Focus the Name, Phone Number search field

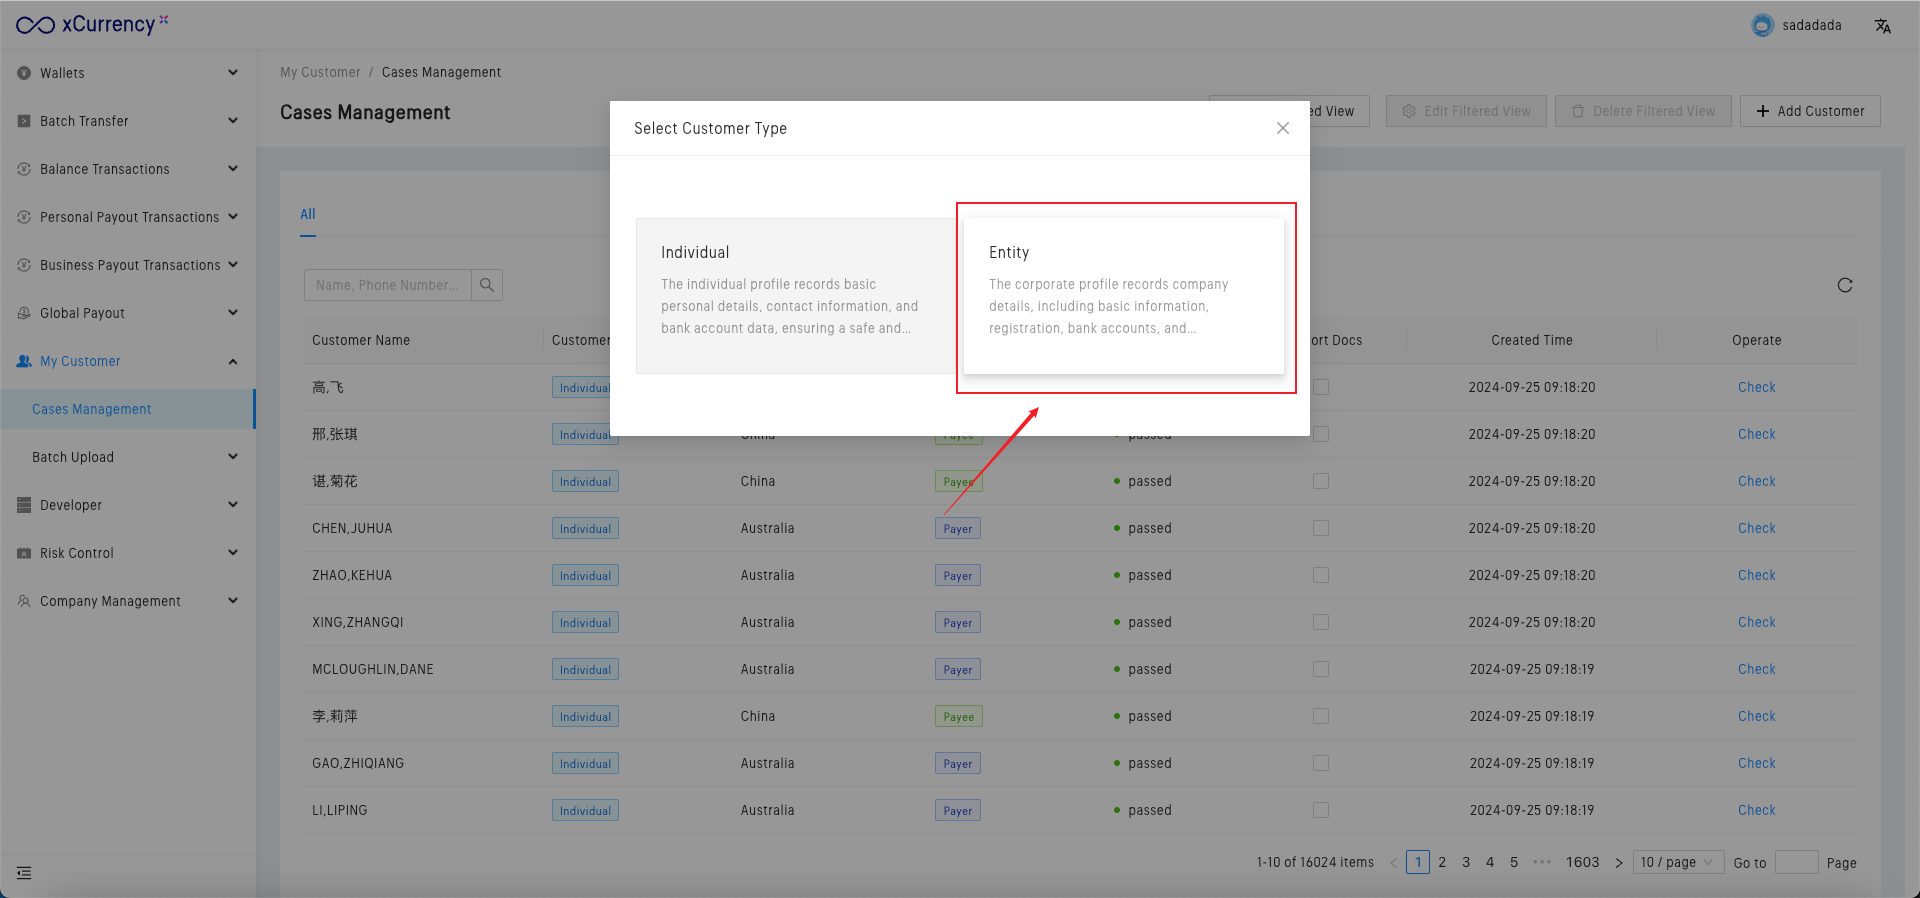388,285
